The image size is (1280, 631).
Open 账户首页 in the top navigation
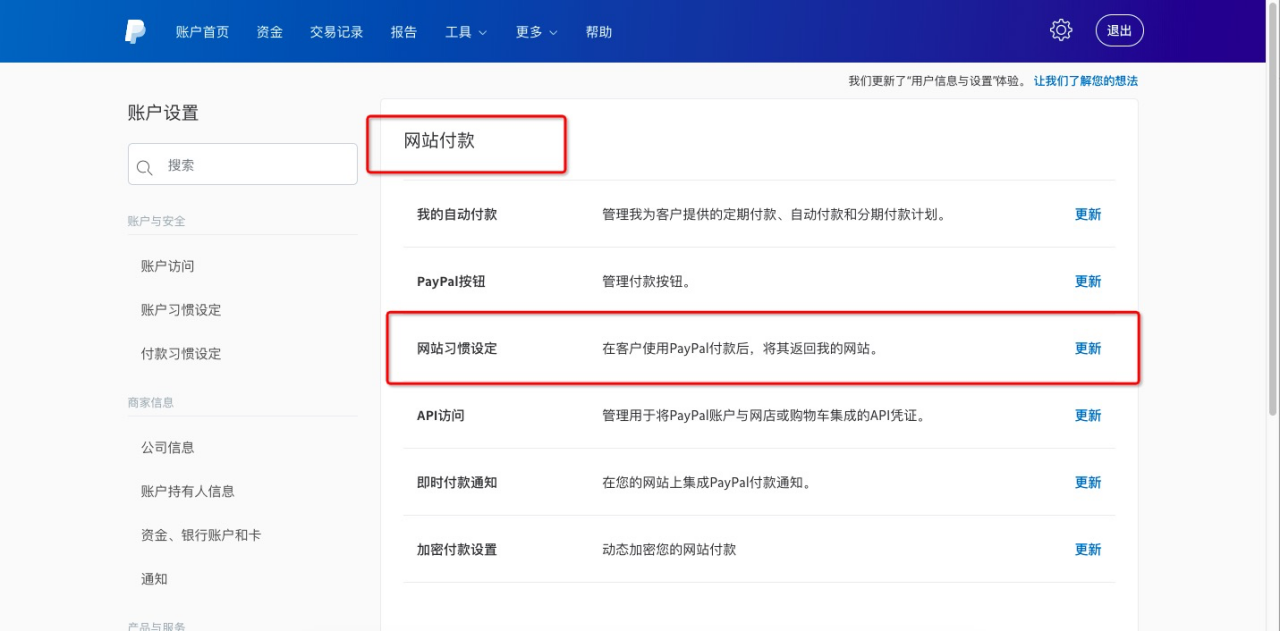pyautogui.click(x=202, y=32)
